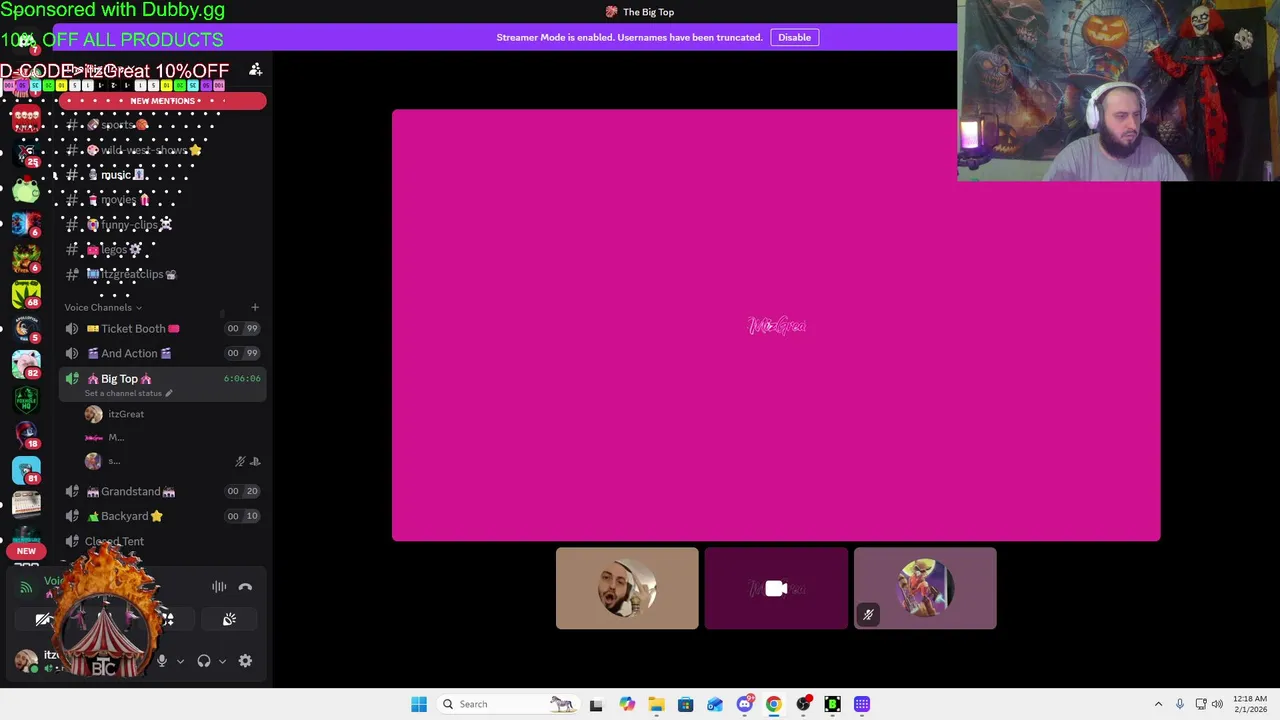Image resolution: width=1280 pixels, height=720 pixels.
Task: Open File Explorer from taskbar
Action: (656, 704)
